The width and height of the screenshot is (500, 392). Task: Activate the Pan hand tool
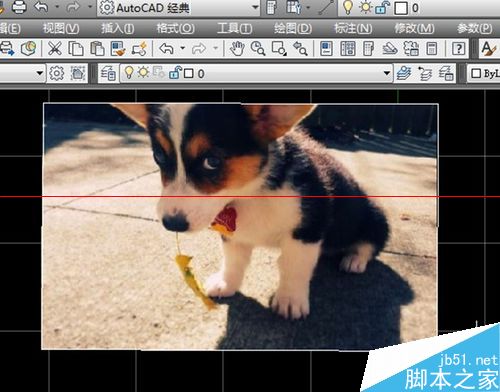point(237,49)
